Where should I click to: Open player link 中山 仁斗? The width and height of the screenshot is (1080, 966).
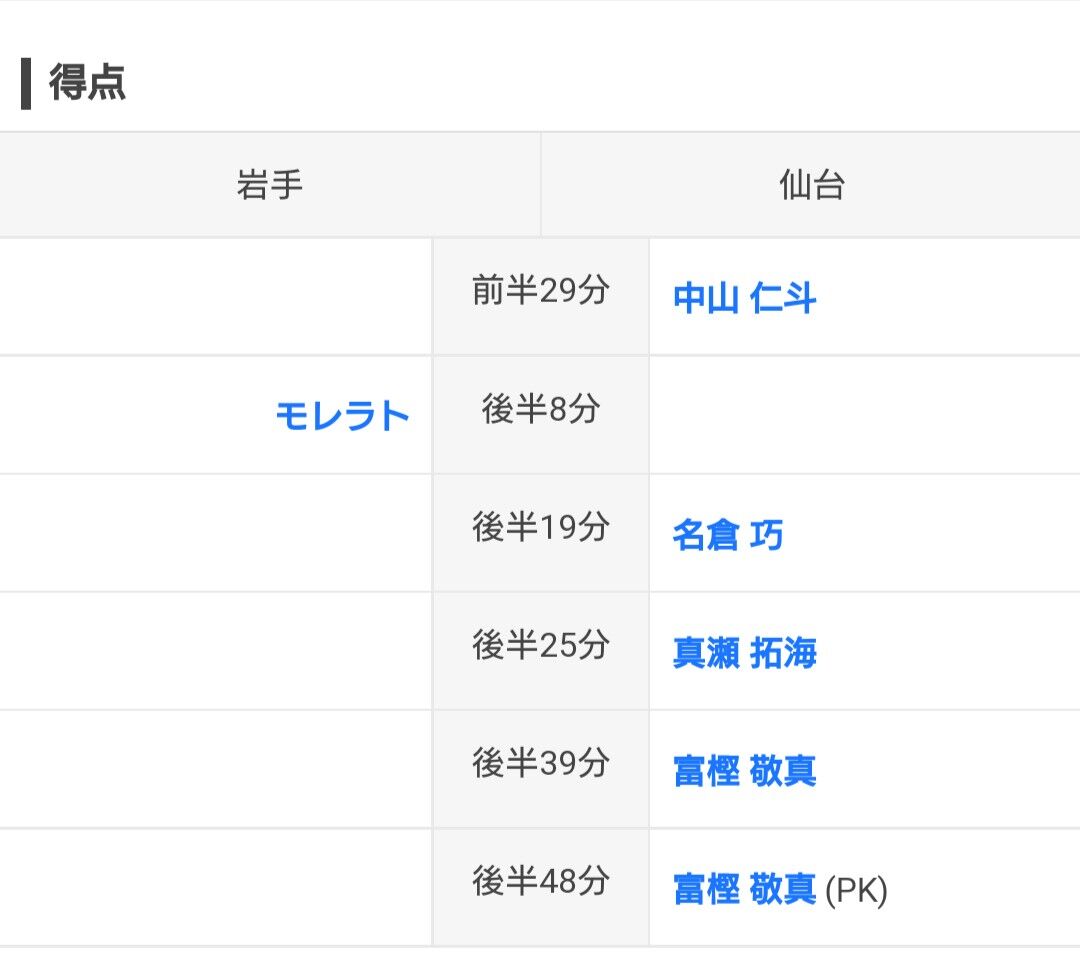[744, 298]
